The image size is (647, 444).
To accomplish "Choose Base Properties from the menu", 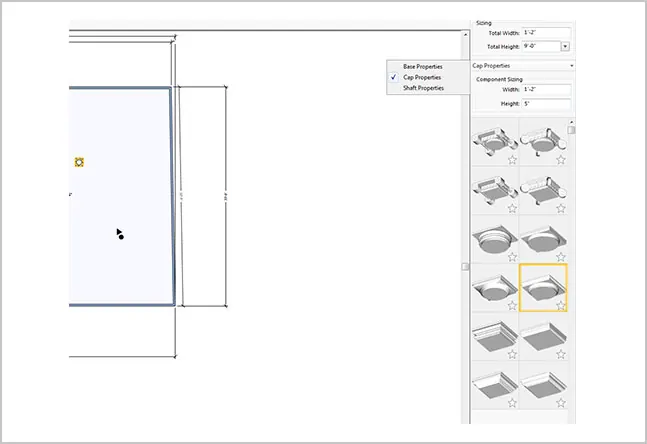I will (x=423, y=66).
